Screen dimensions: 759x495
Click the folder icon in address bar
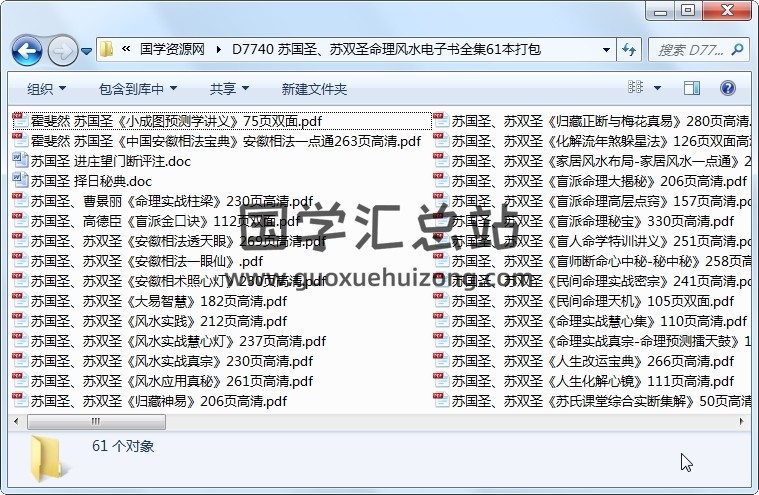pos(107,49)
